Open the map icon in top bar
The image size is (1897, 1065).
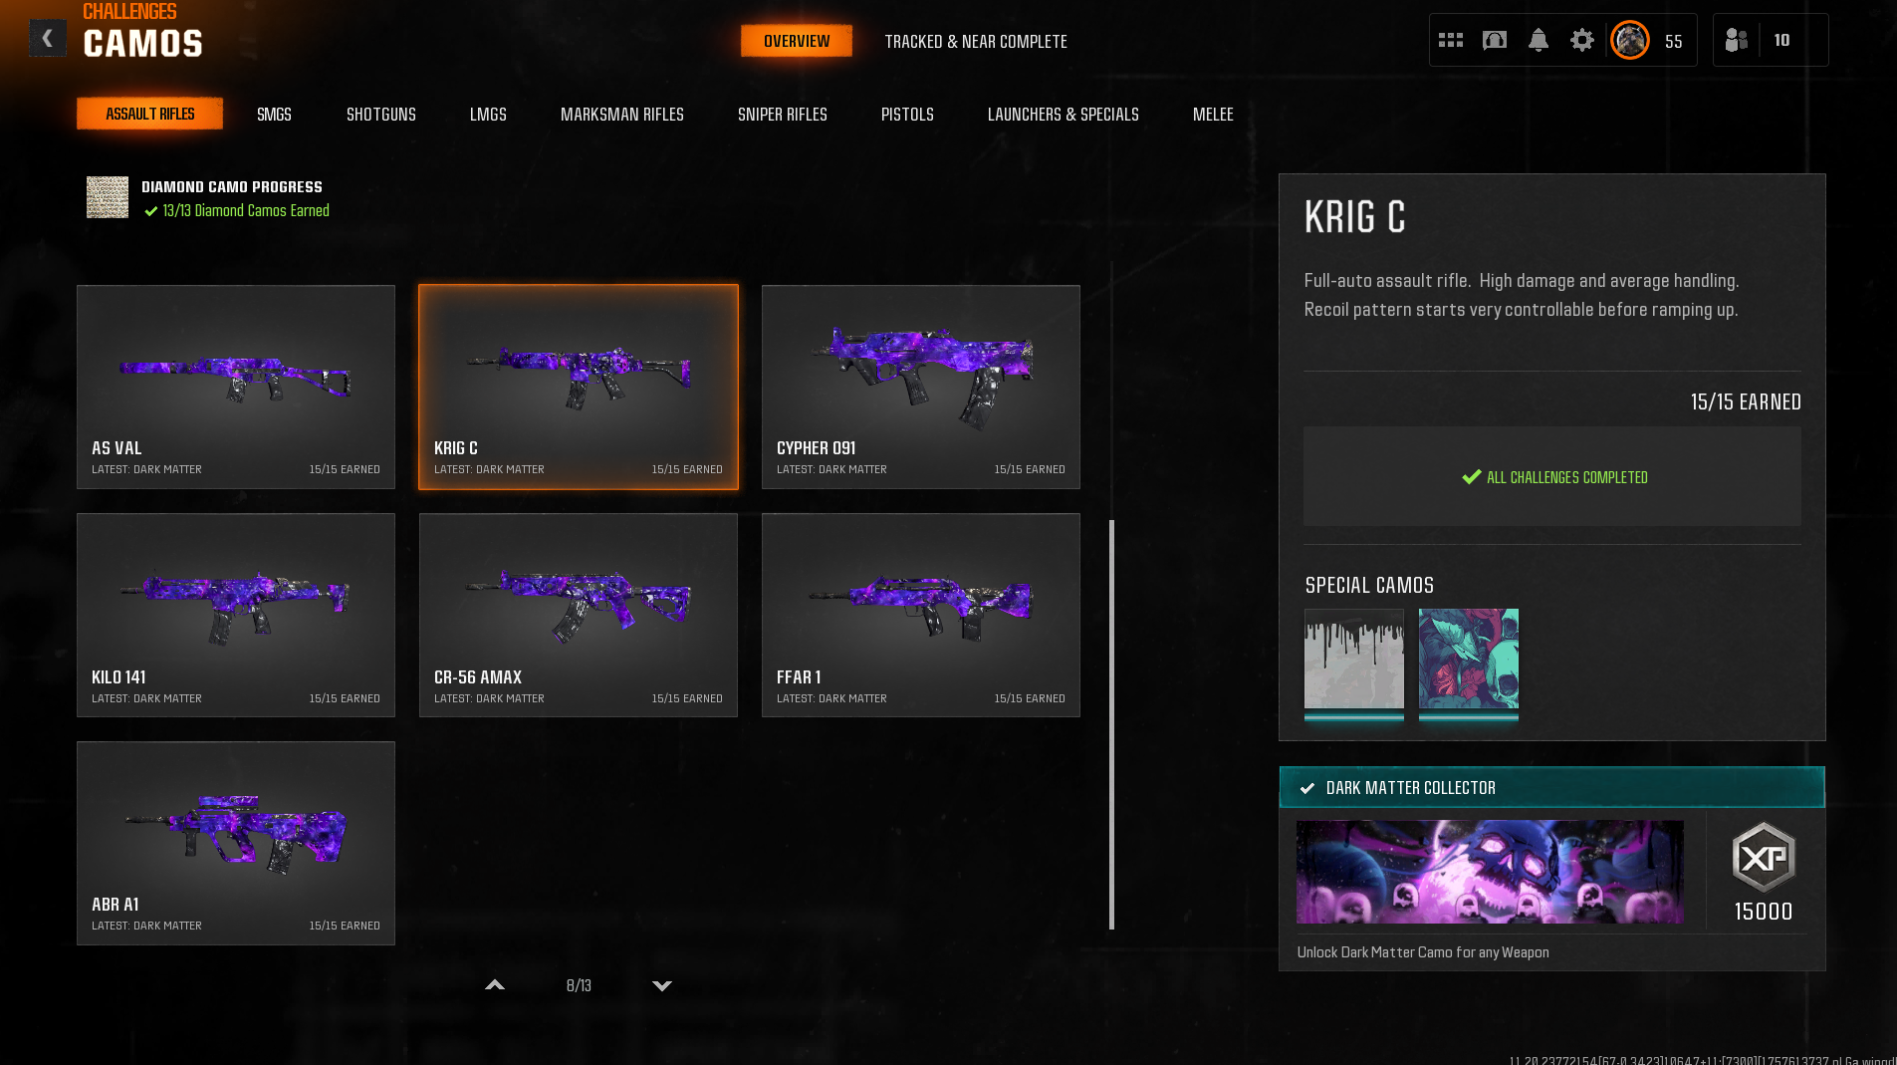pos(1494,40)
